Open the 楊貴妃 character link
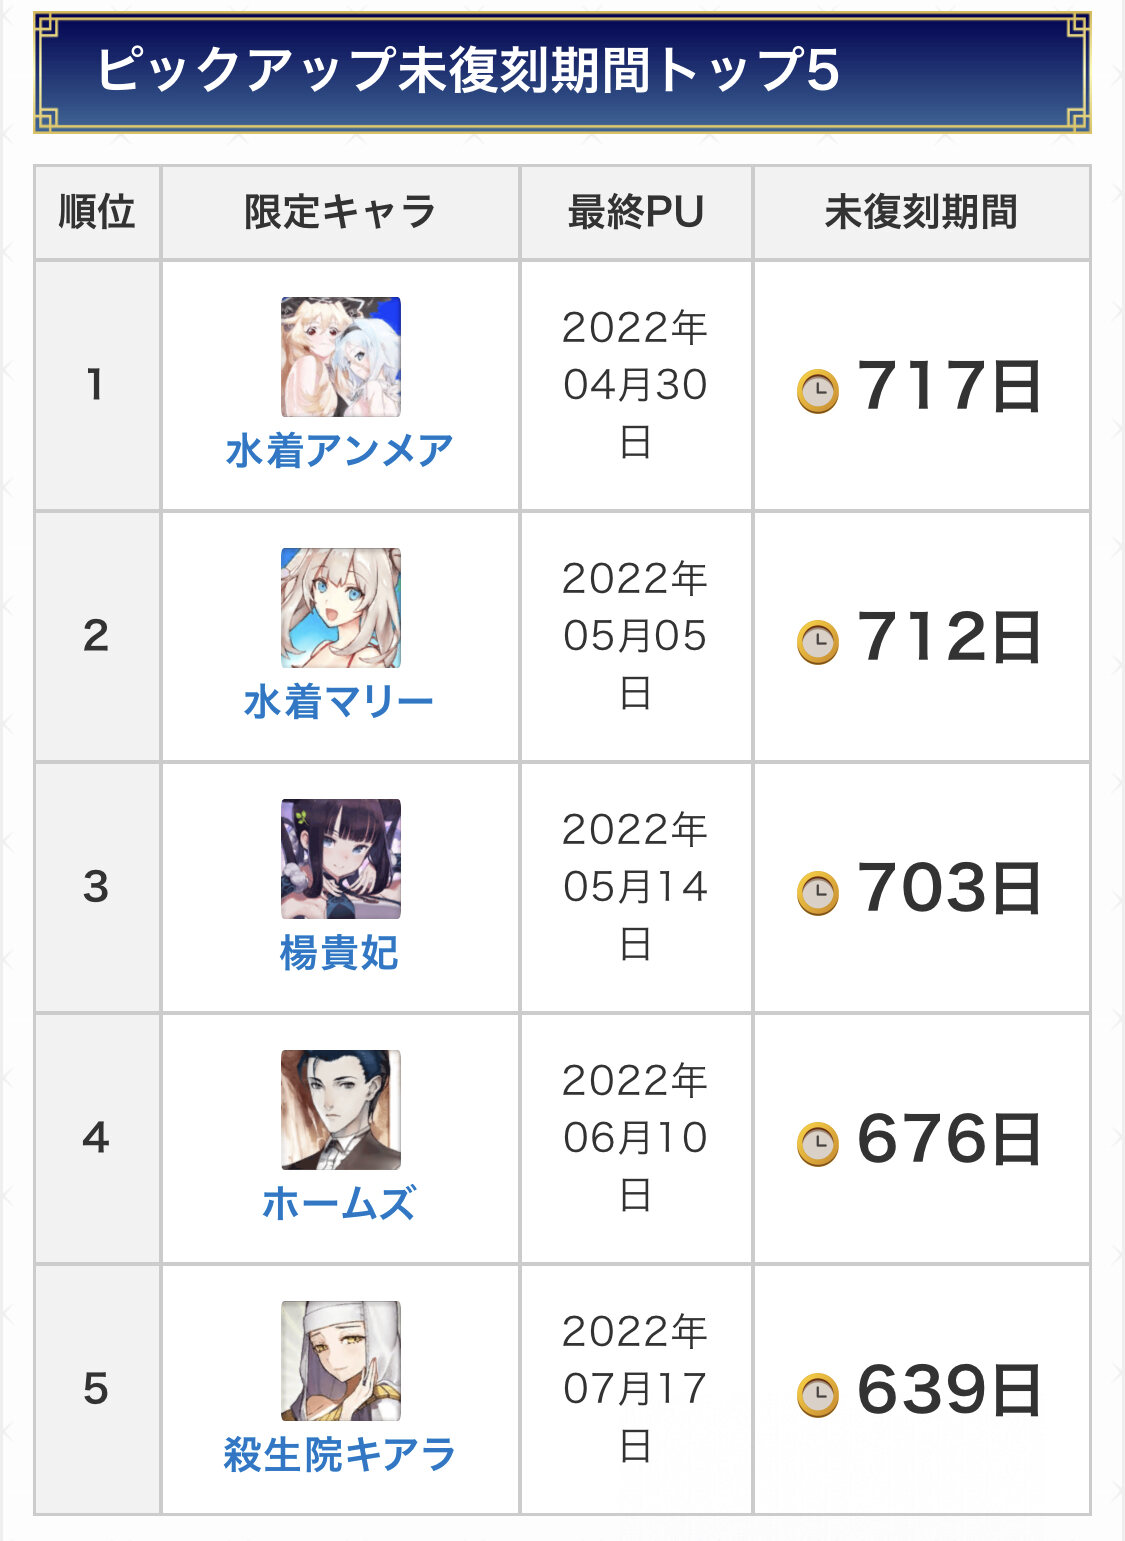 click(340, 953)
